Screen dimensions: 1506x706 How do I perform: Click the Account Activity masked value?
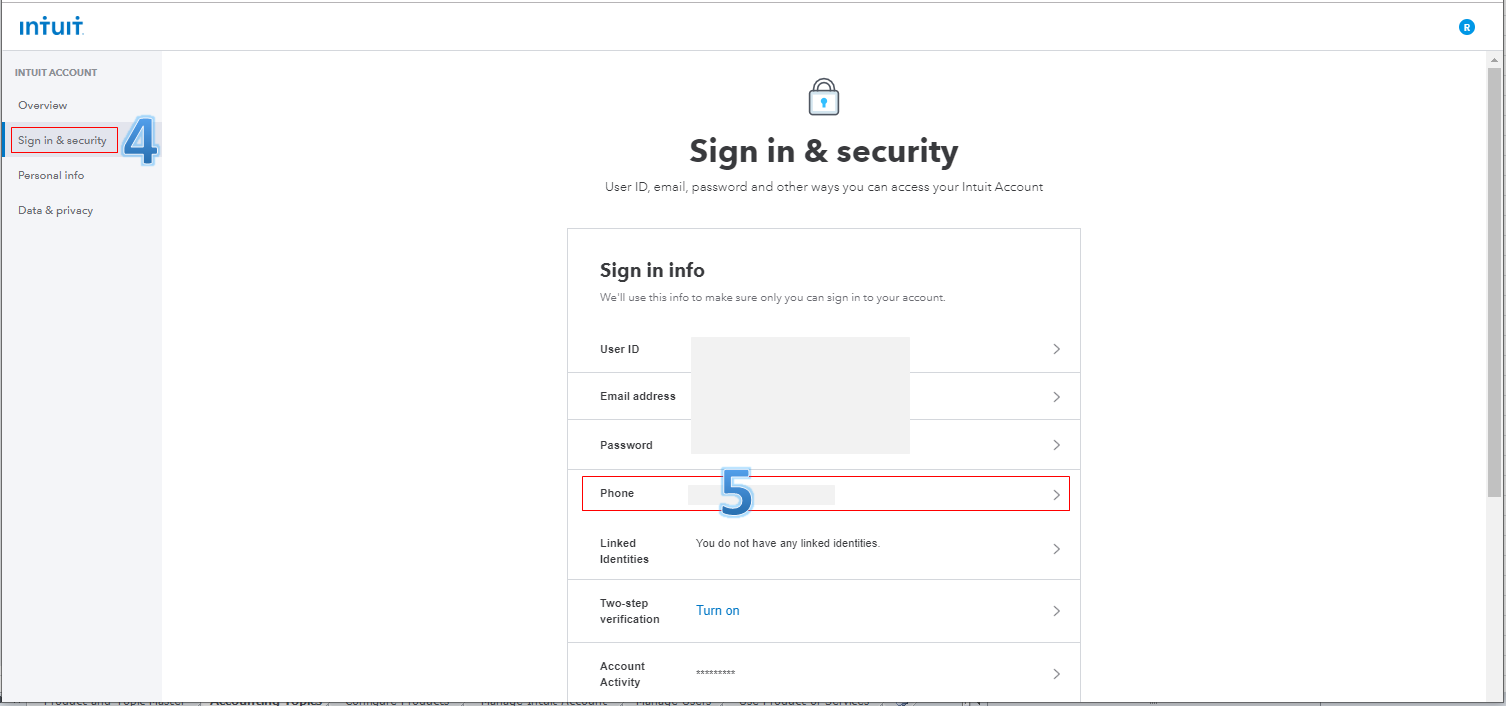click(715, 674)
